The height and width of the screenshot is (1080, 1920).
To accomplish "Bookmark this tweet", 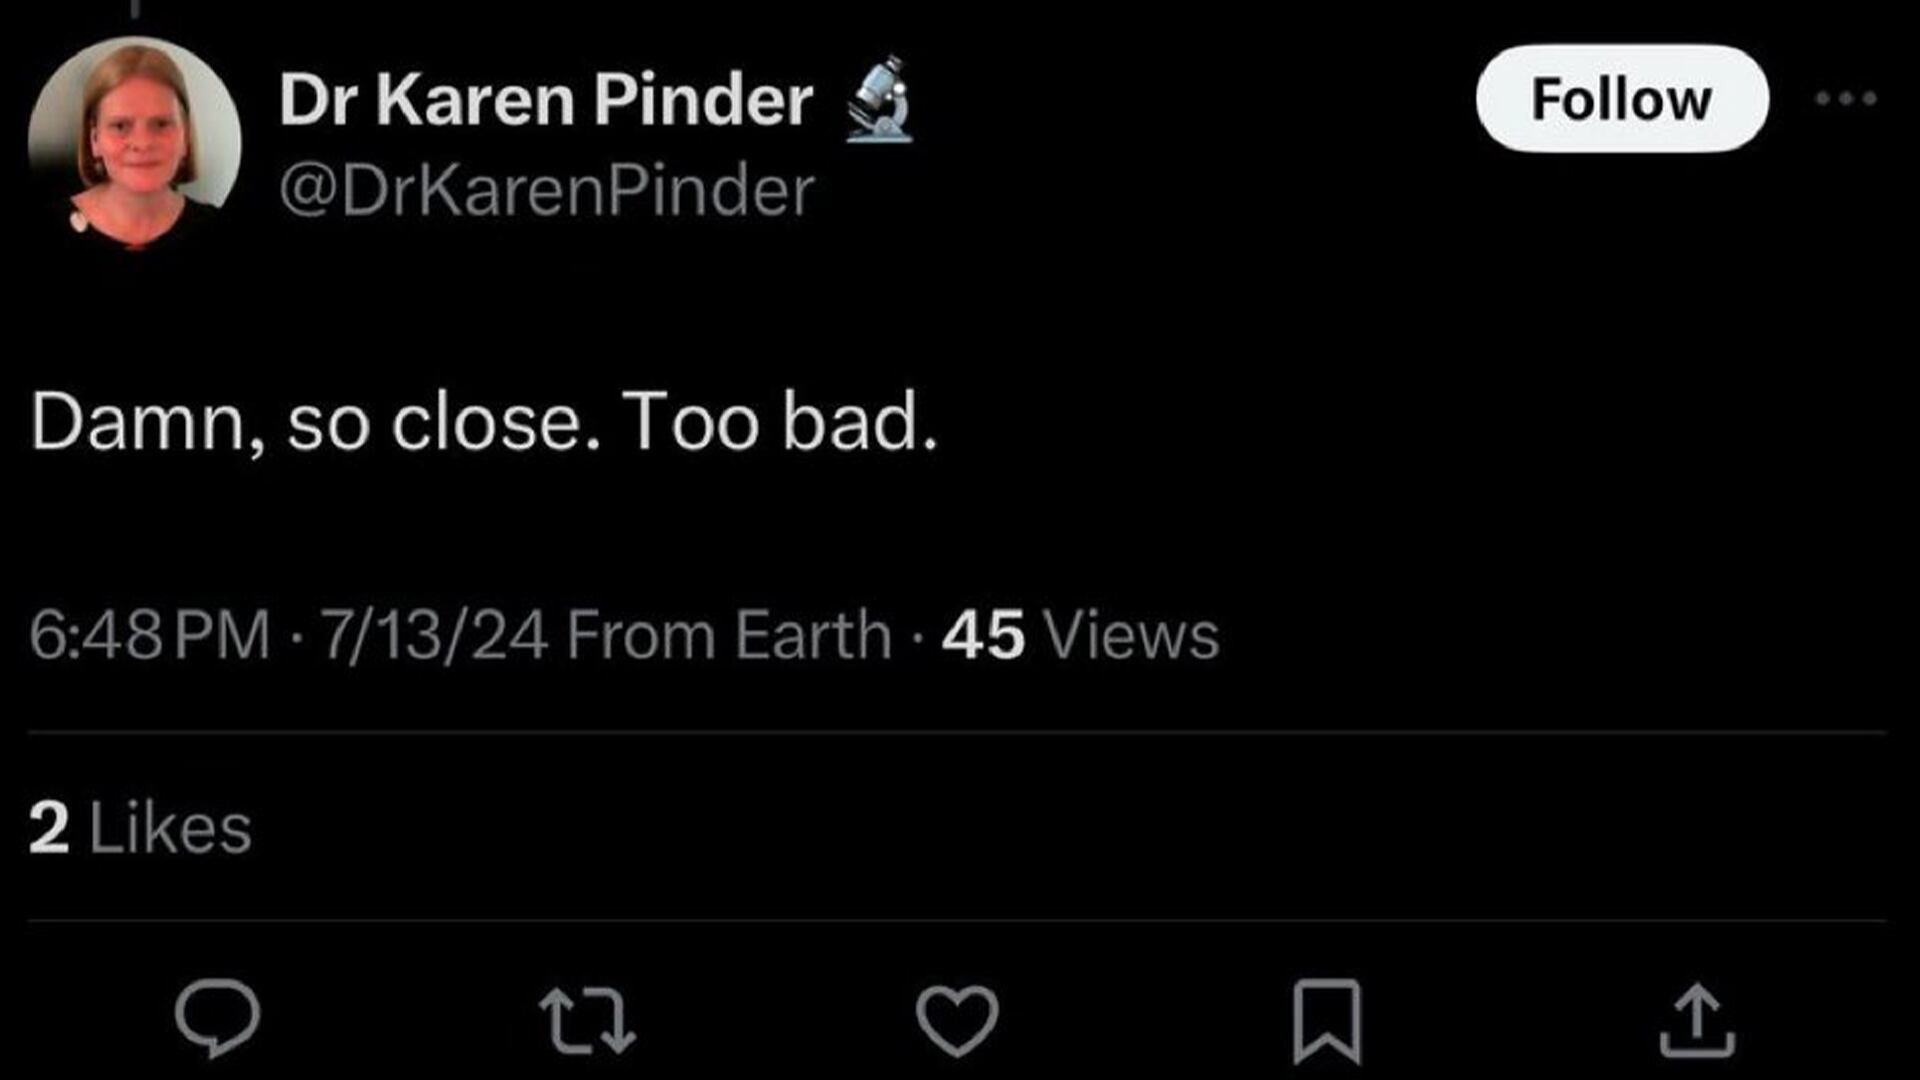I will click(x=1327, y=1021).
